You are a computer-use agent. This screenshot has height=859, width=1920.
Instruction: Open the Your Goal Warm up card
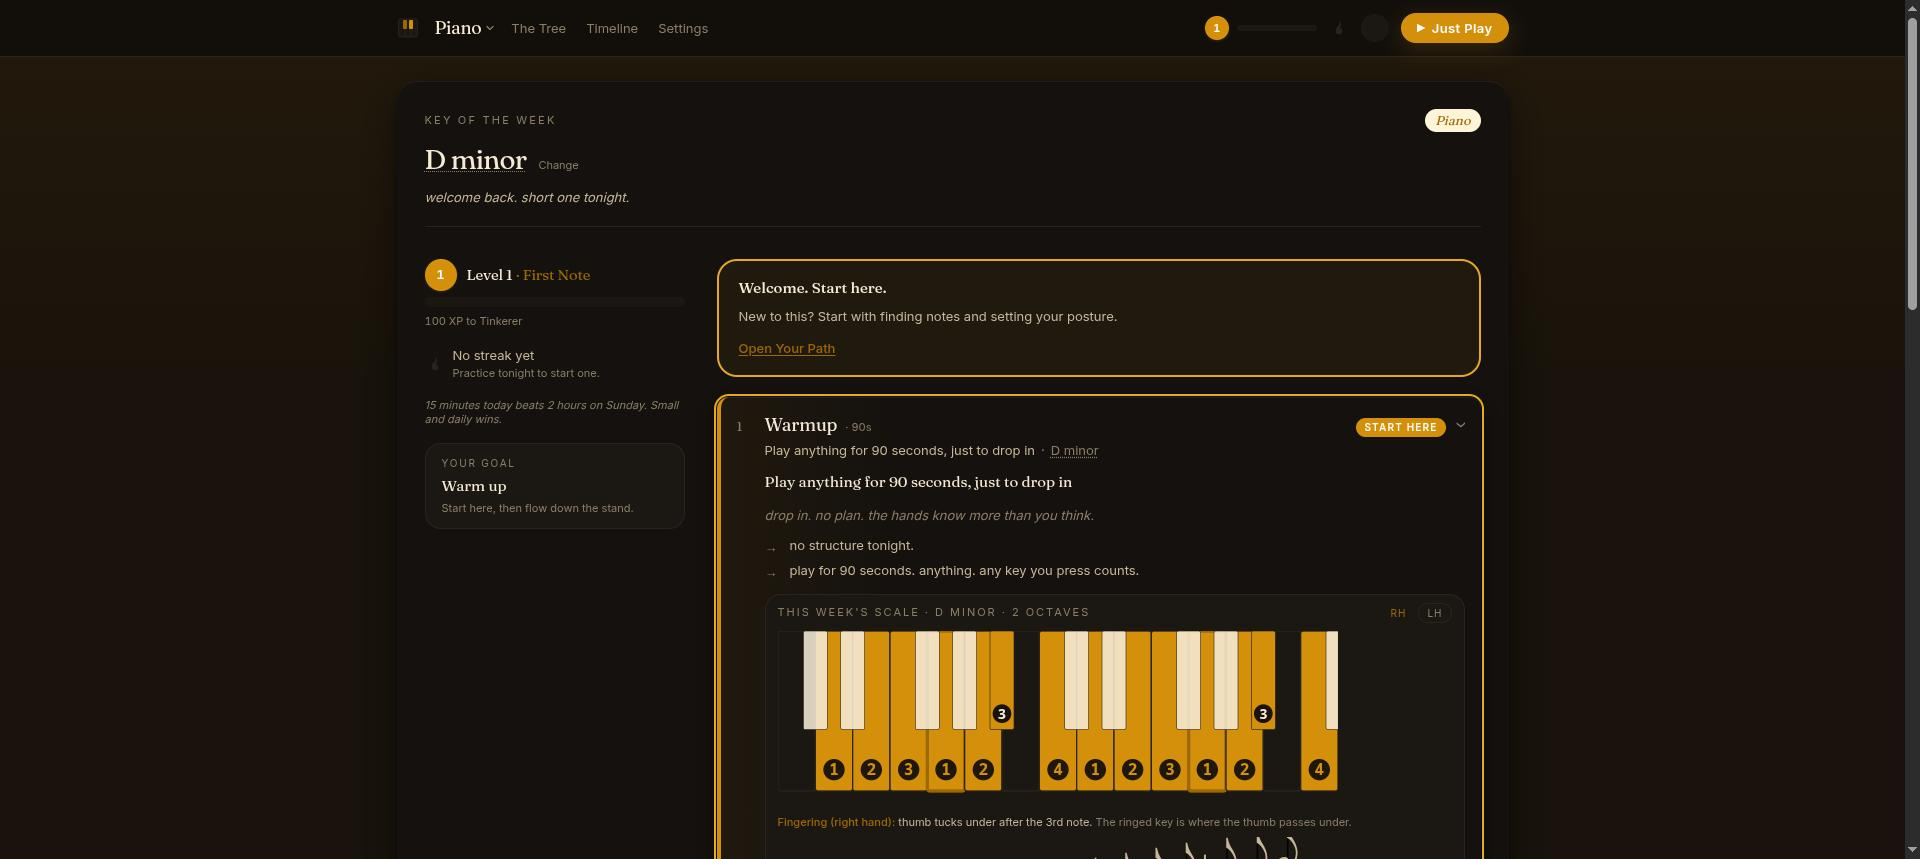554,486
